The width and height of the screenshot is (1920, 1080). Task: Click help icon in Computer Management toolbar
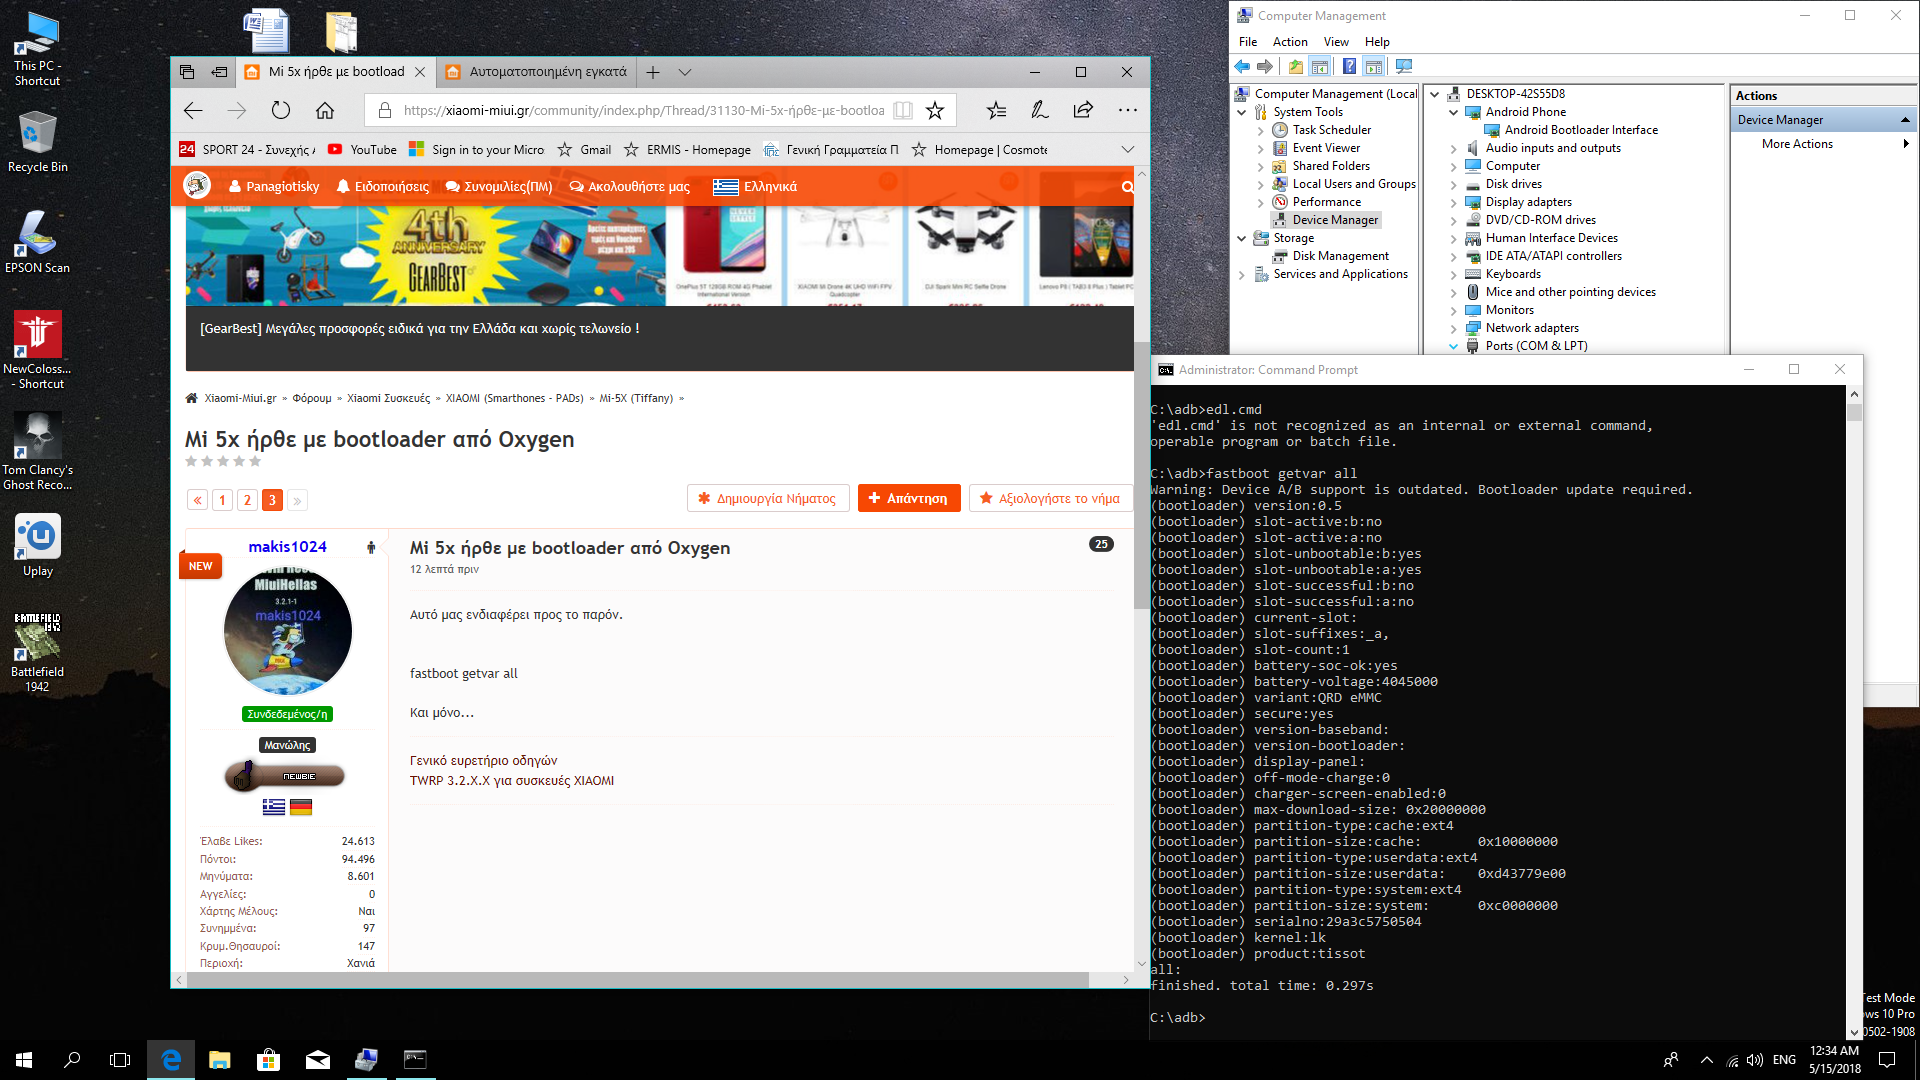click(1349, 67)
